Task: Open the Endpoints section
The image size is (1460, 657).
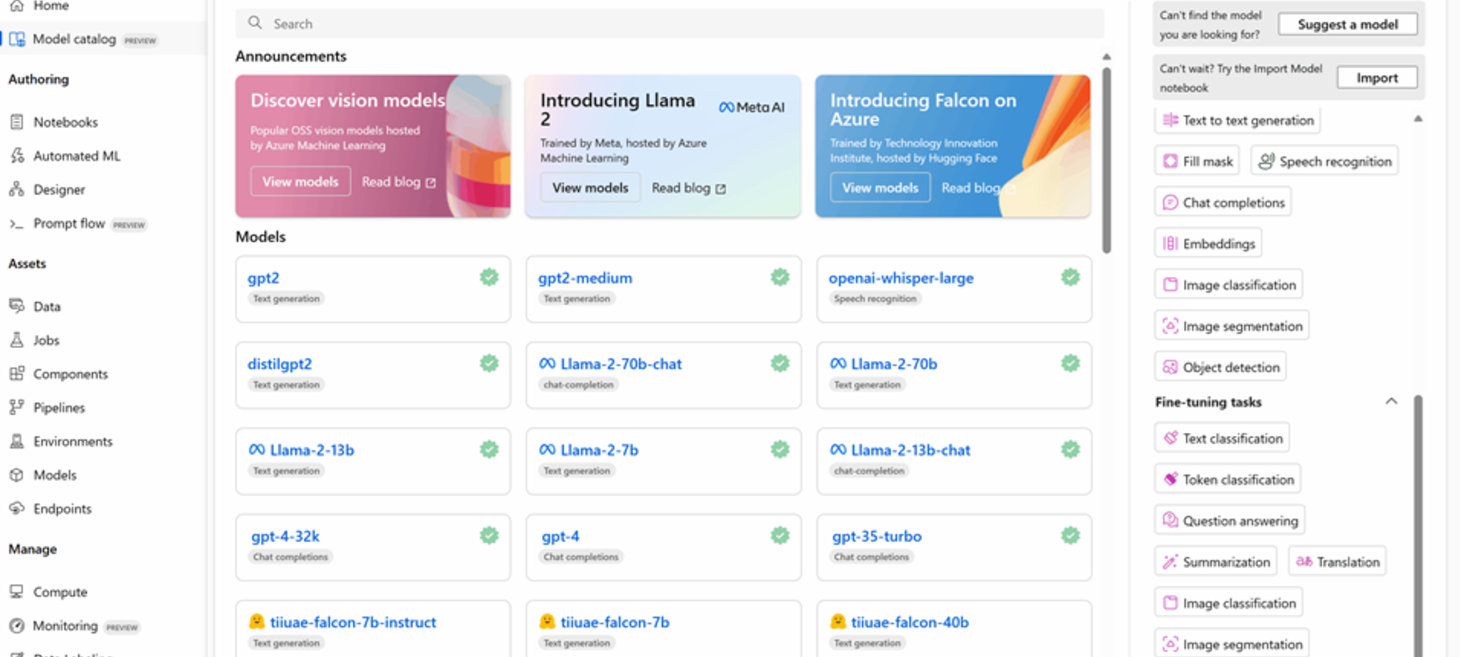Action: click(x=19, y=508)
